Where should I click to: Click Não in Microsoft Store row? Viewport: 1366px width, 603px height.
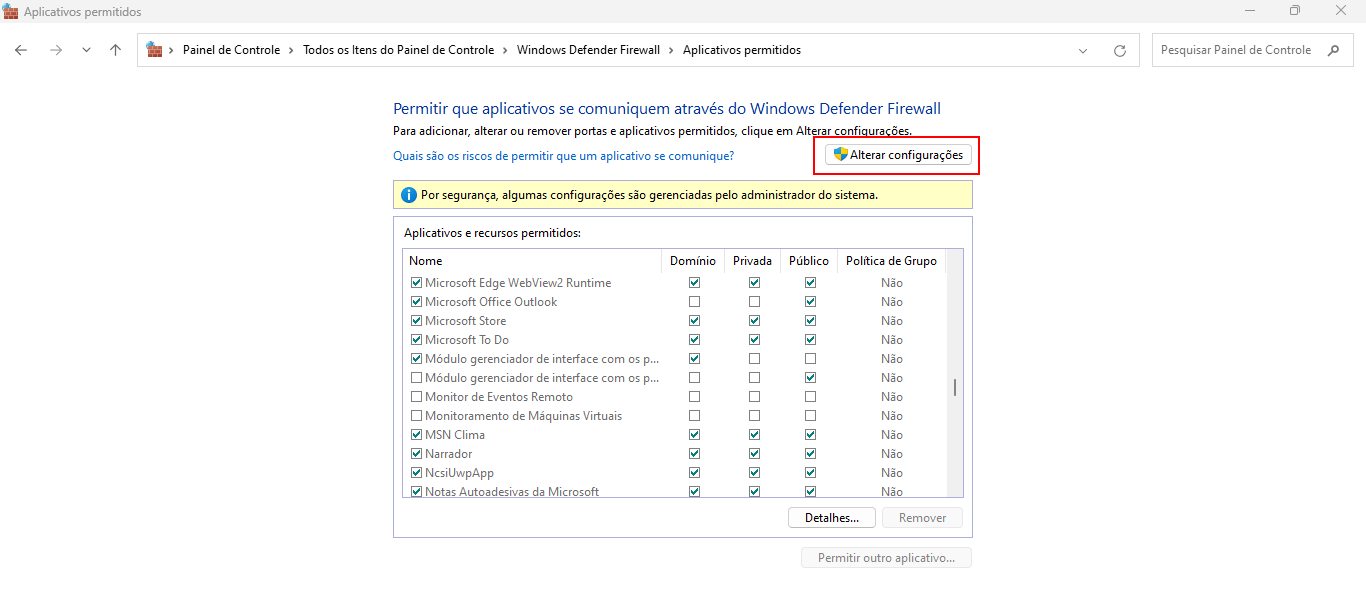click(891, 321)
